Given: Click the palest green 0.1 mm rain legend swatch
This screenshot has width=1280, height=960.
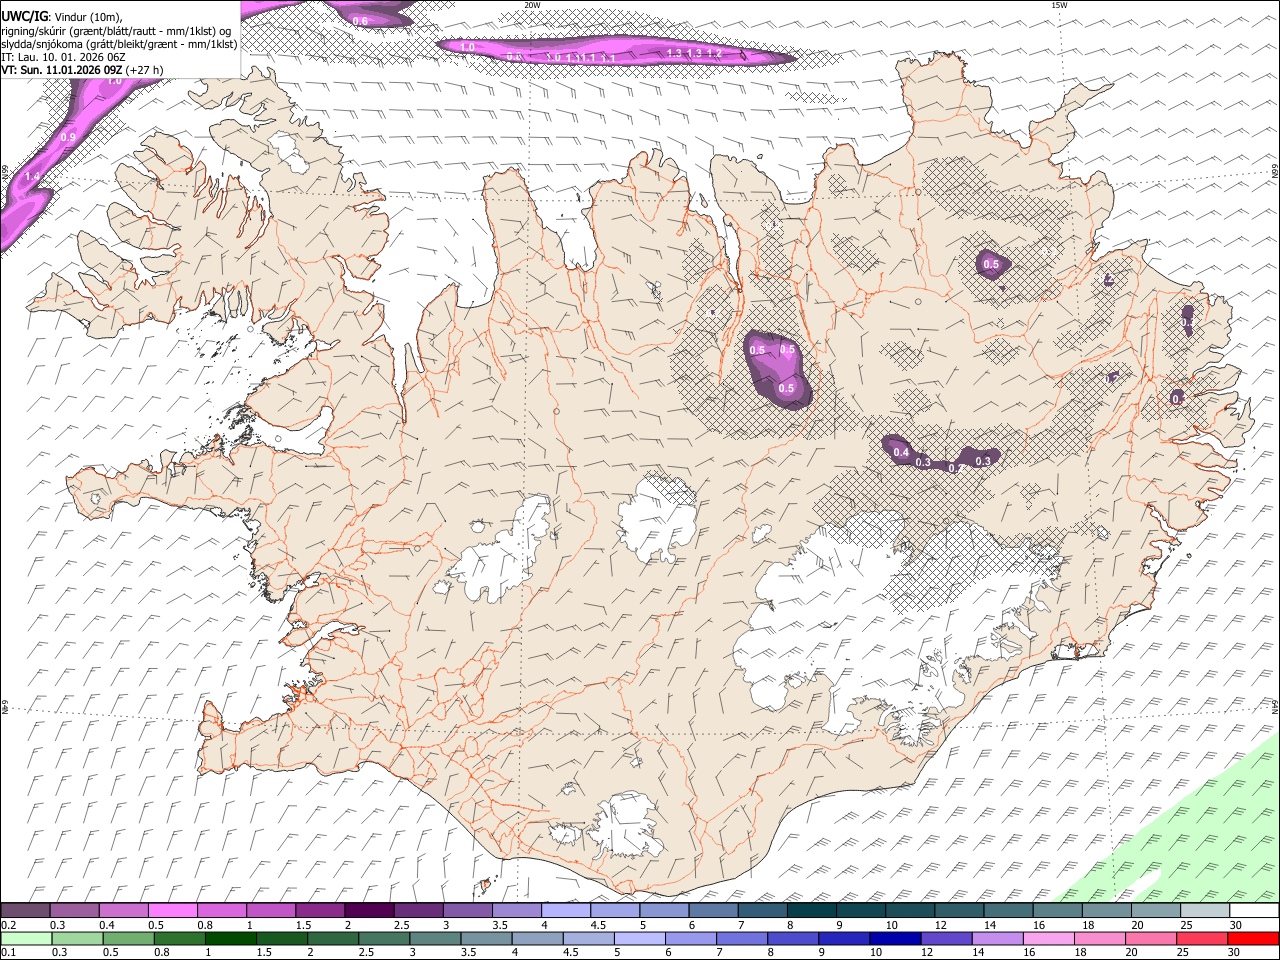Looking at the screenshot, I should (x=26, y=938).
